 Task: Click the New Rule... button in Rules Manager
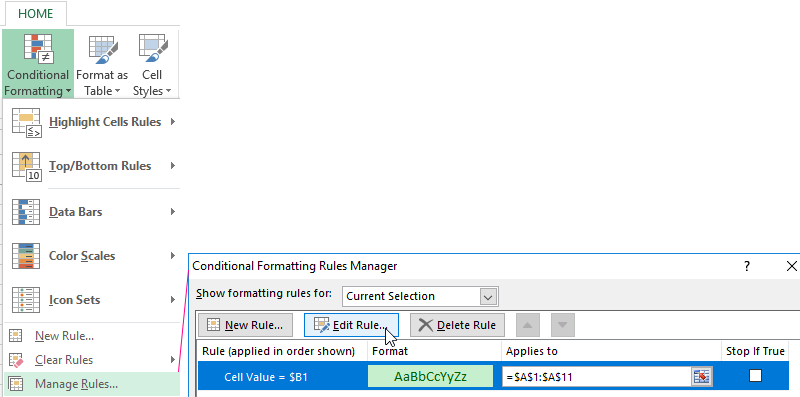245,325
